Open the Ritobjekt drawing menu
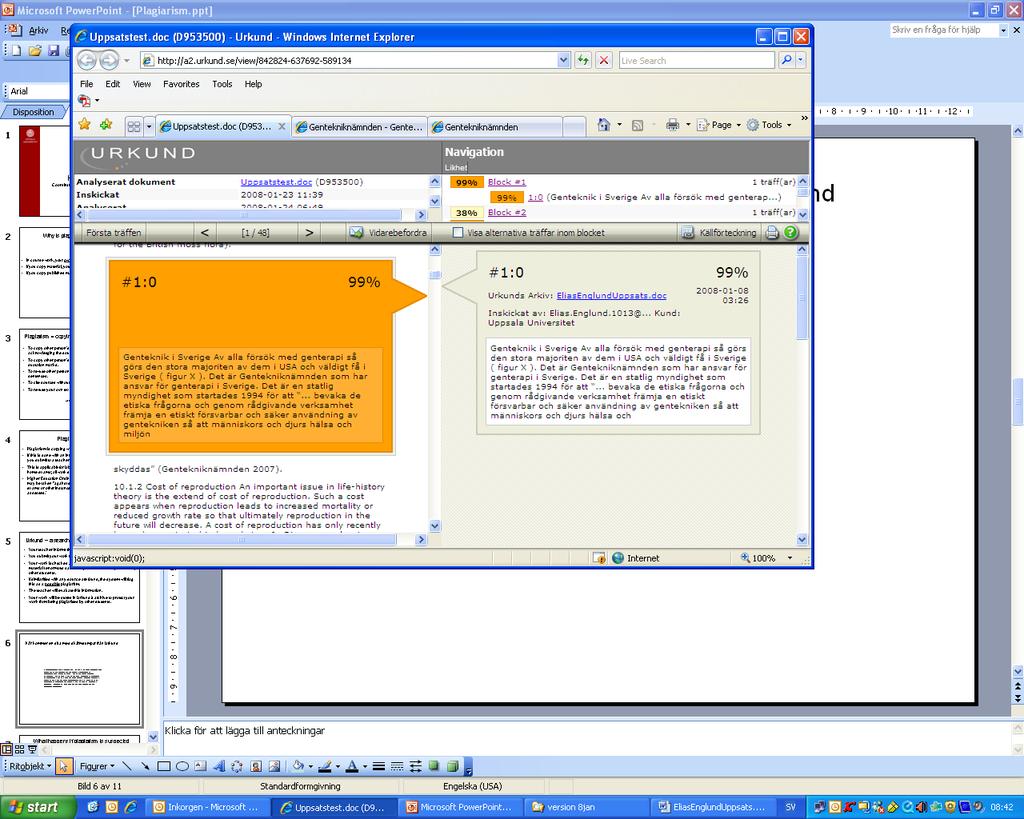Image resolution: width=1024 pixels, height=819 pixels. click(x=29, y=766)
